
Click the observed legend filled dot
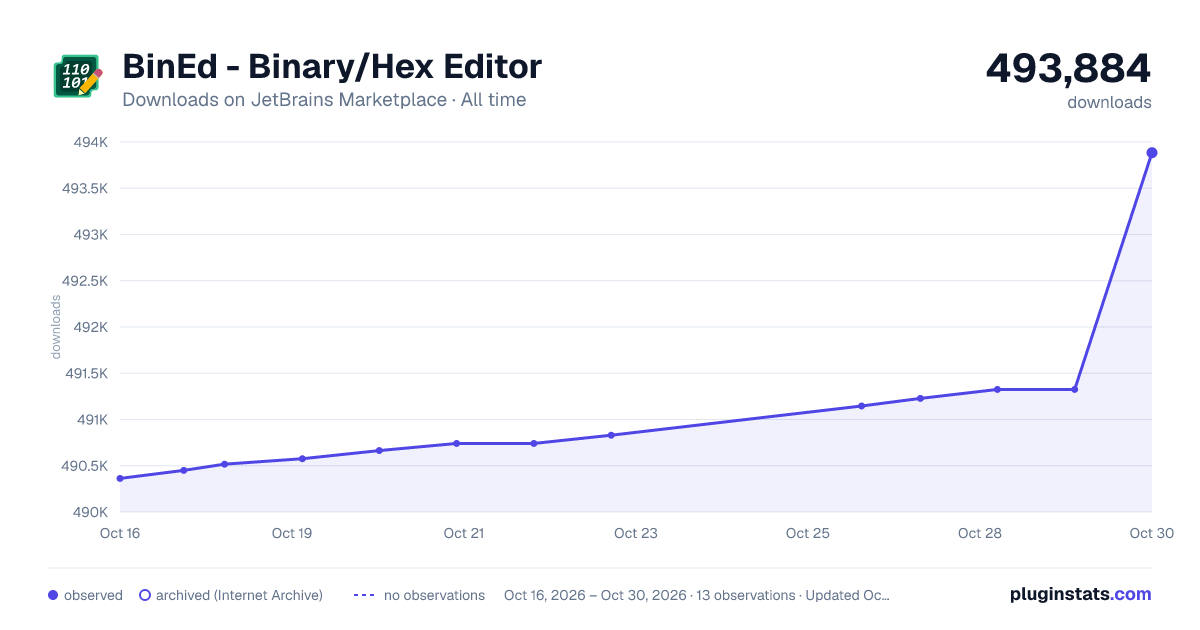click(53, 595)
